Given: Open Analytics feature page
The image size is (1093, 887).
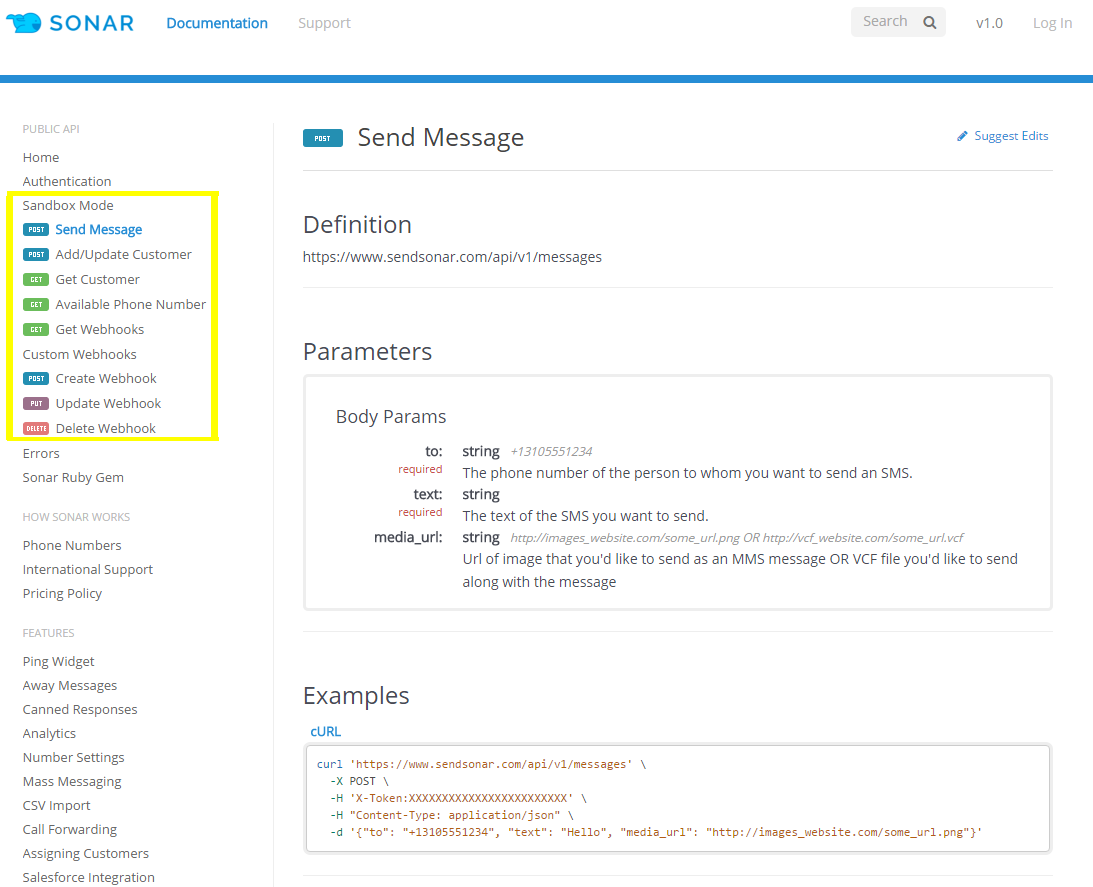Looking at the screenshot, I should pyautogui.click(x=49, y=734).
